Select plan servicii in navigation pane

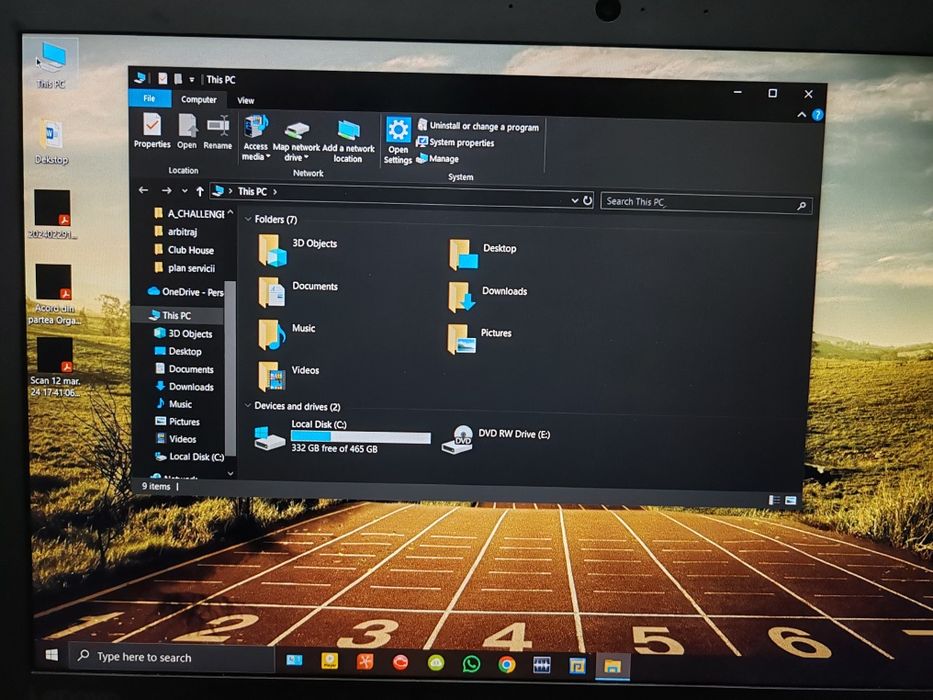point(184,268)
